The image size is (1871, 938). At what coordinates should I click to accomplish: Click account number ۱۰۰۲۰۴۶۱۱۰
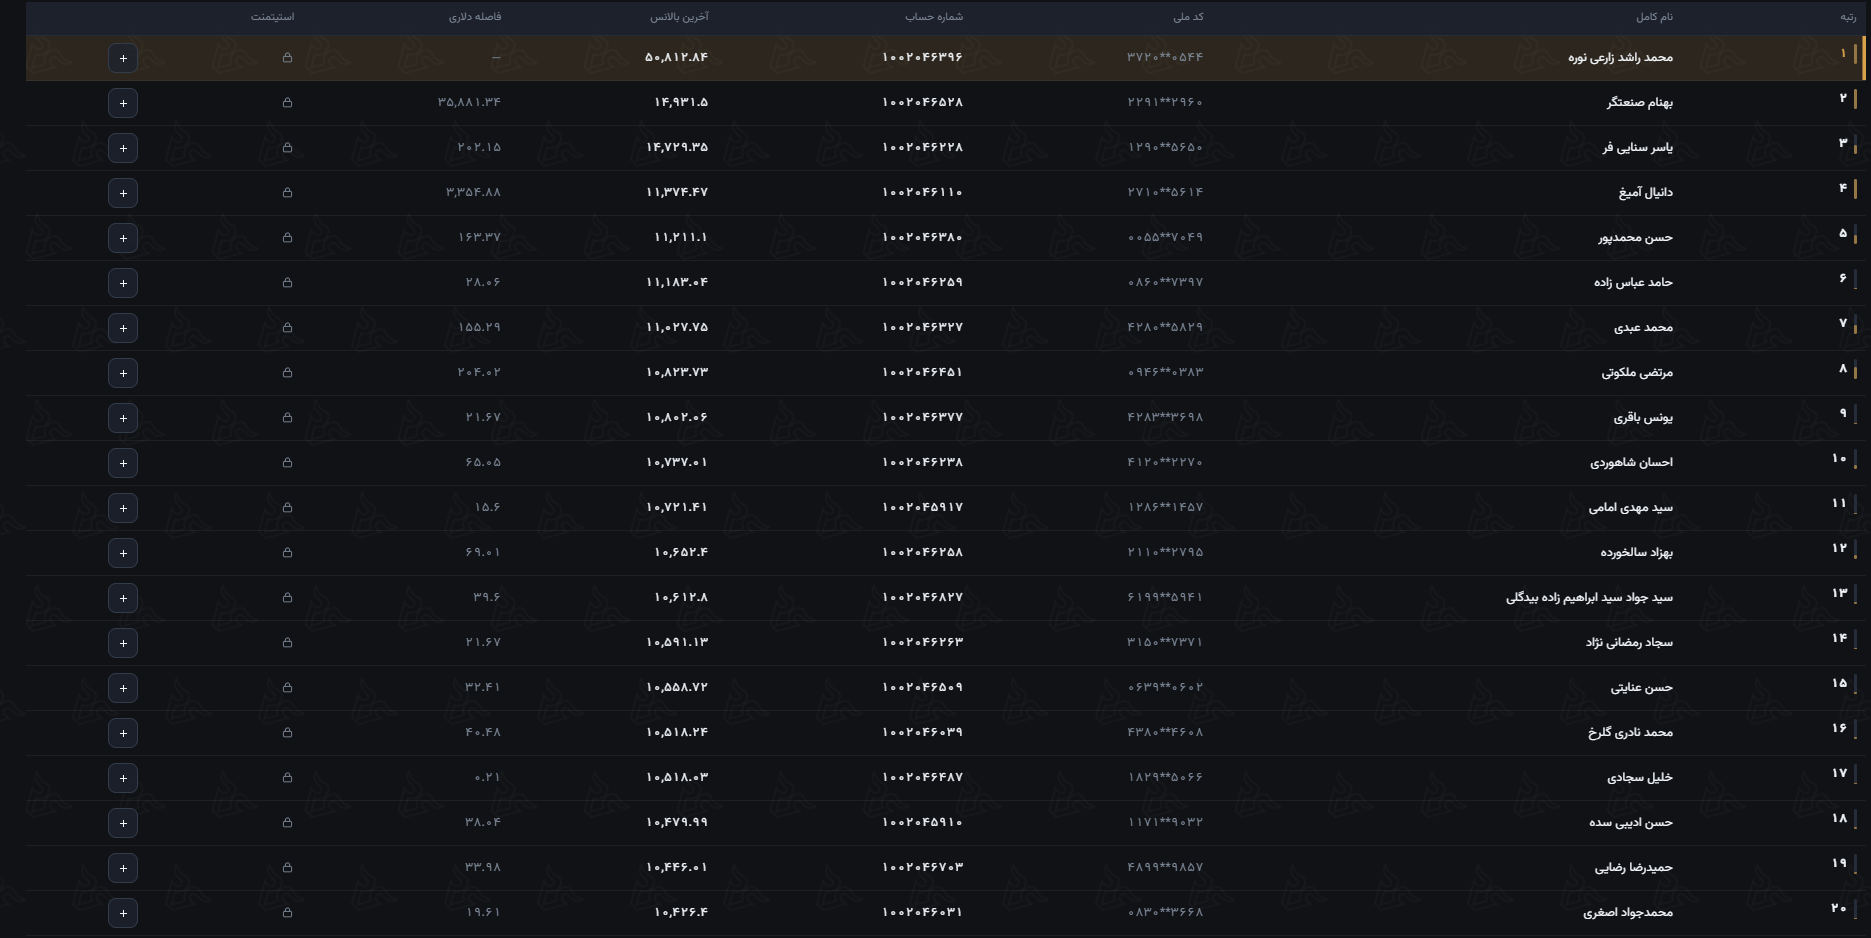click(x=922, y=192)
